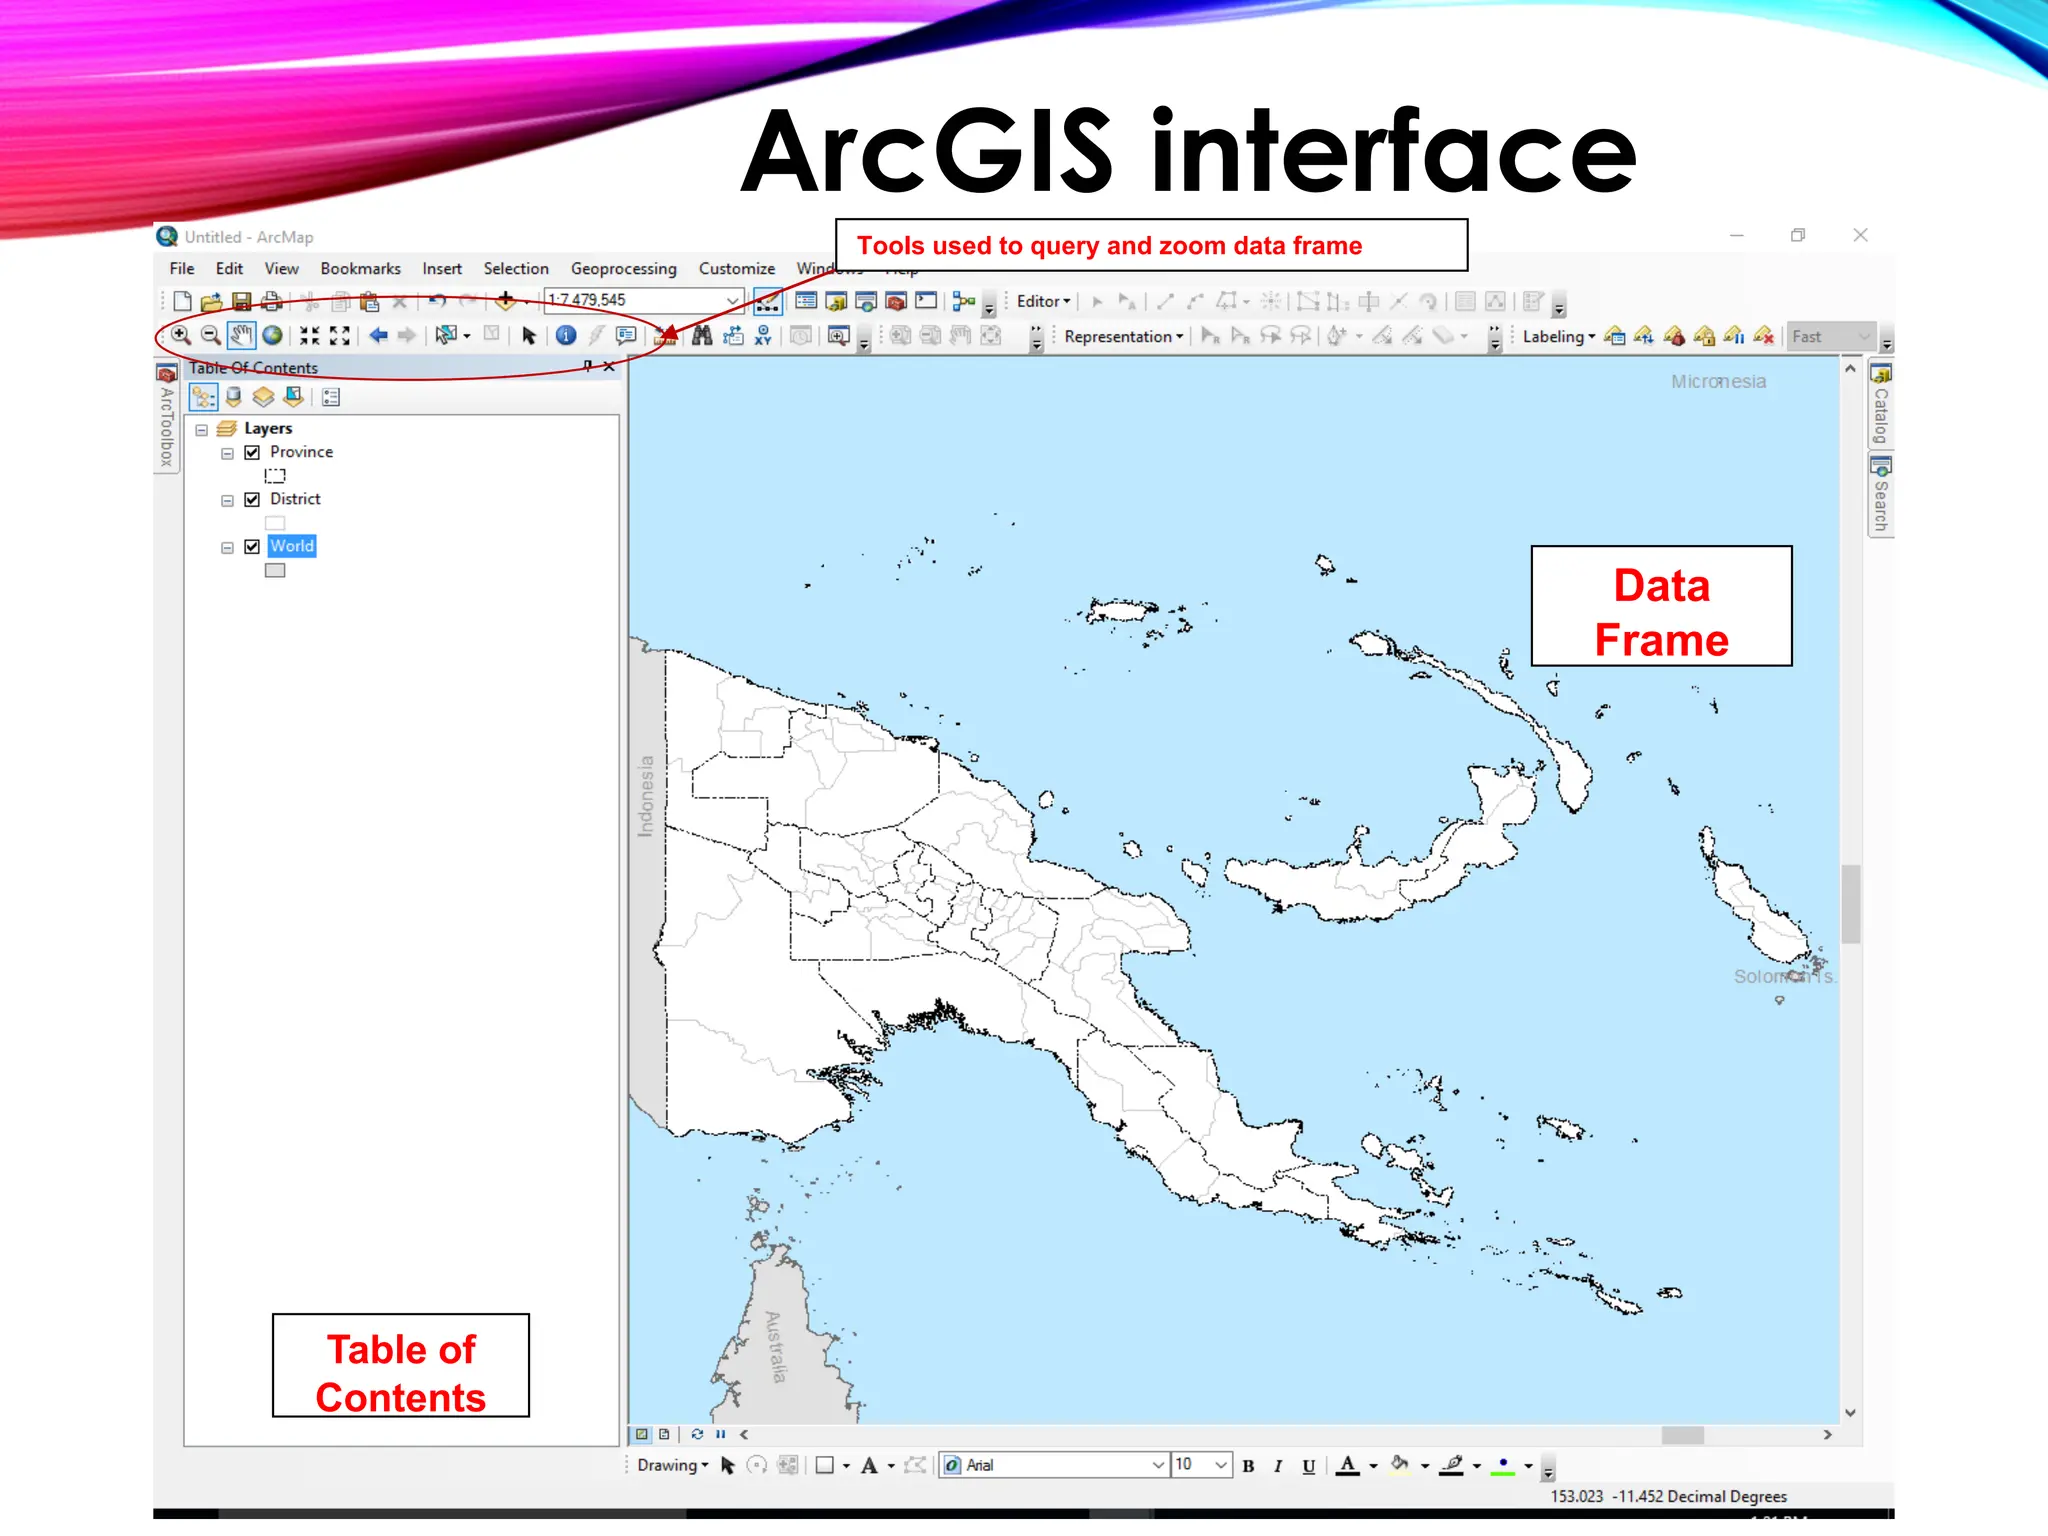Open the Catalog side tab
2048x1536 pixels.
tap(1881, 404)
